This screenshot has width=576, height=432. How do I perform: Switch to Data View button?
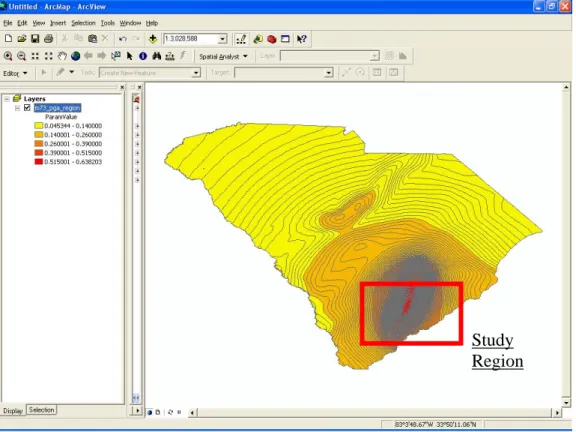(150, 413)
